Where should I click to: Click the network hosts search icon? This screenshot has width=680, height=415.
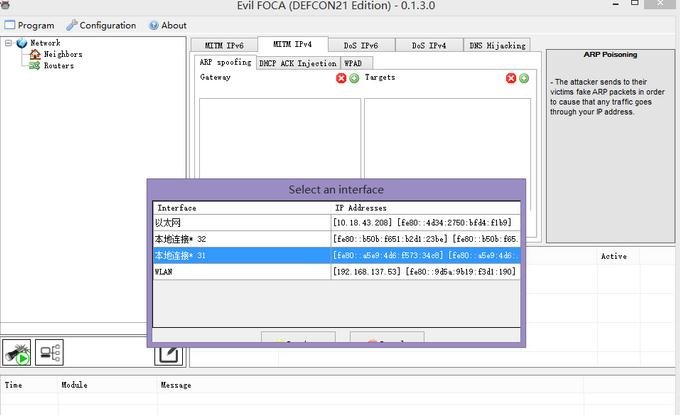point(49,353)
